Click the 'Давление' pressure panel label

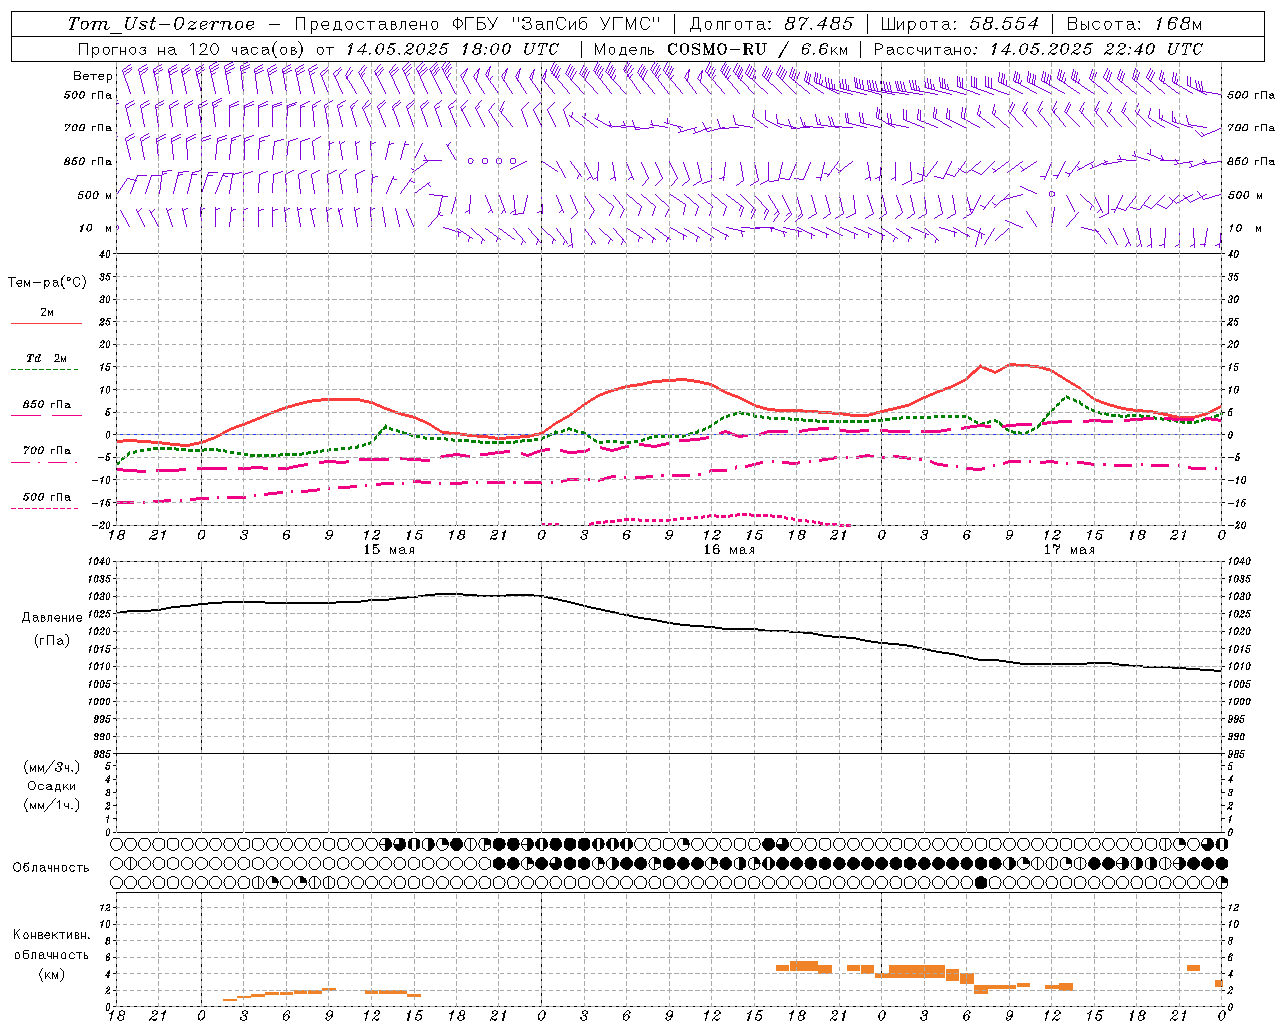point(52,618)
